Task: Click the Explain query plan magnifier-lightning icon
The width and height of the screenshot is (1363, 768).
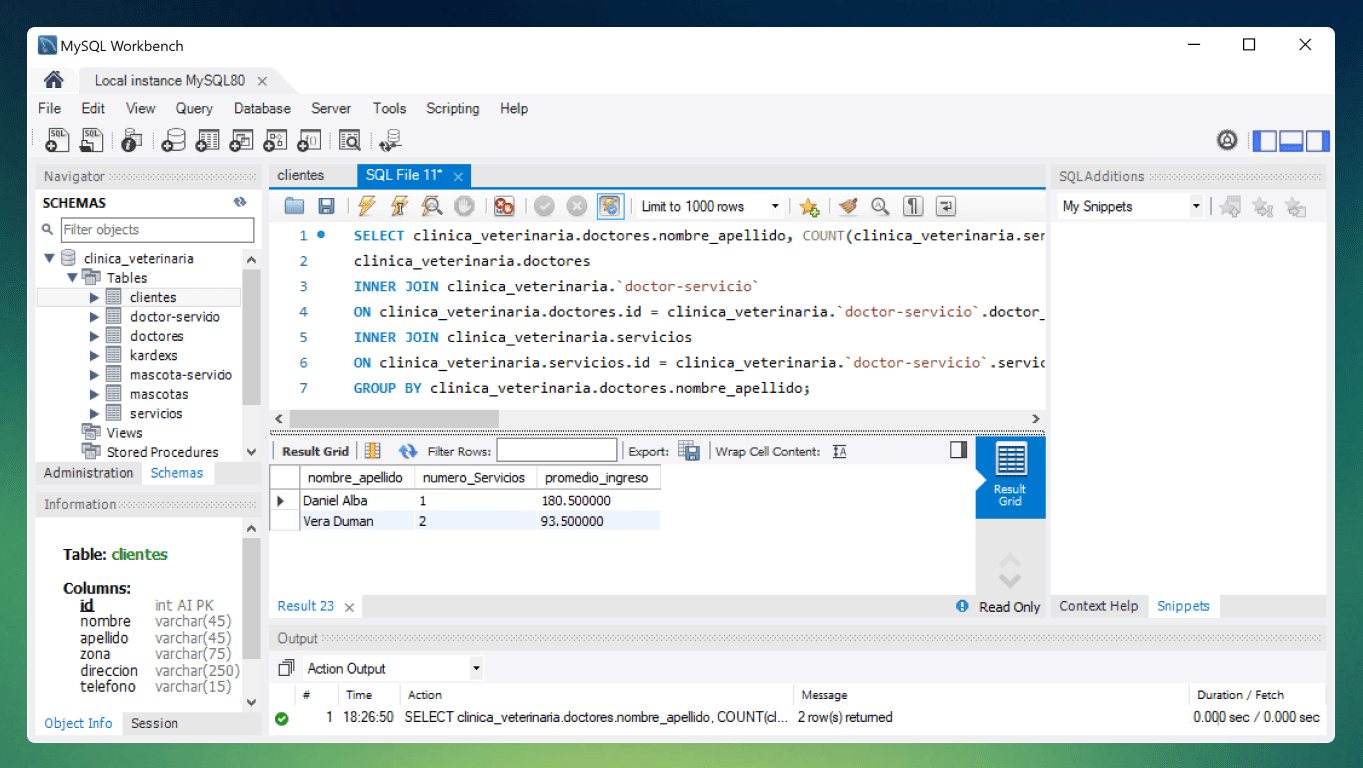Action: click(432, 206)
